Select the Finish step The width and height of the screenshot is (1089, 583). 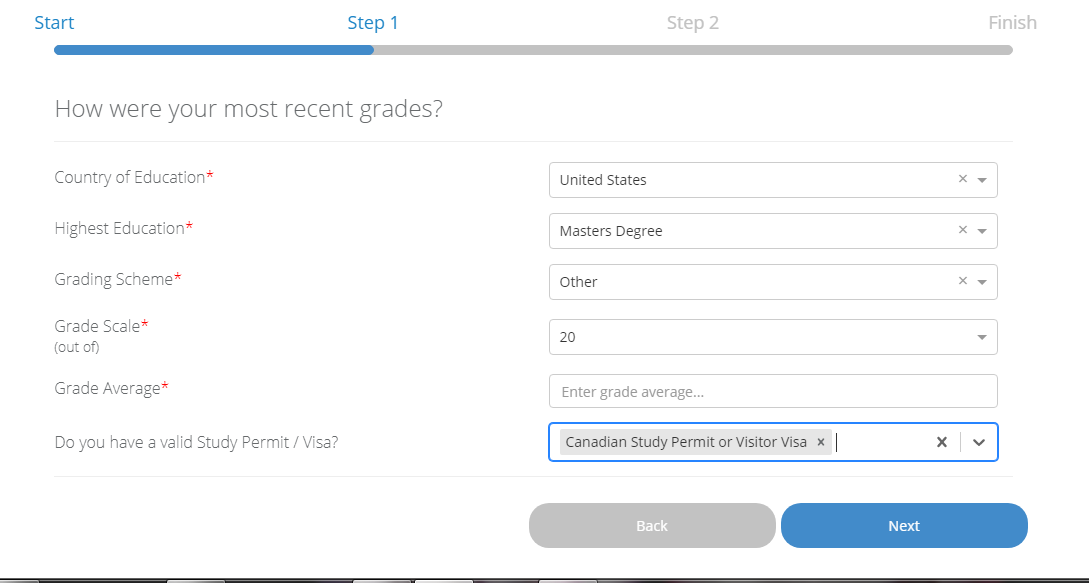coord(1012,23)
